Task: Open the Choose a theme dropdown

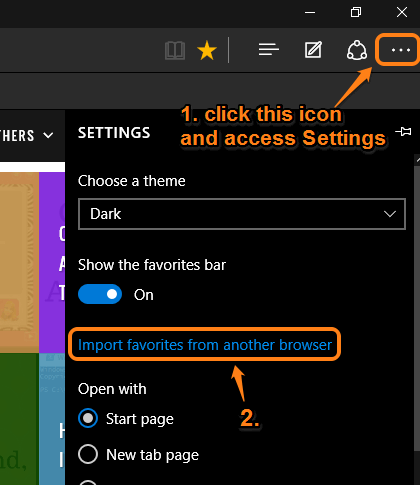Action: coord(242,214)
